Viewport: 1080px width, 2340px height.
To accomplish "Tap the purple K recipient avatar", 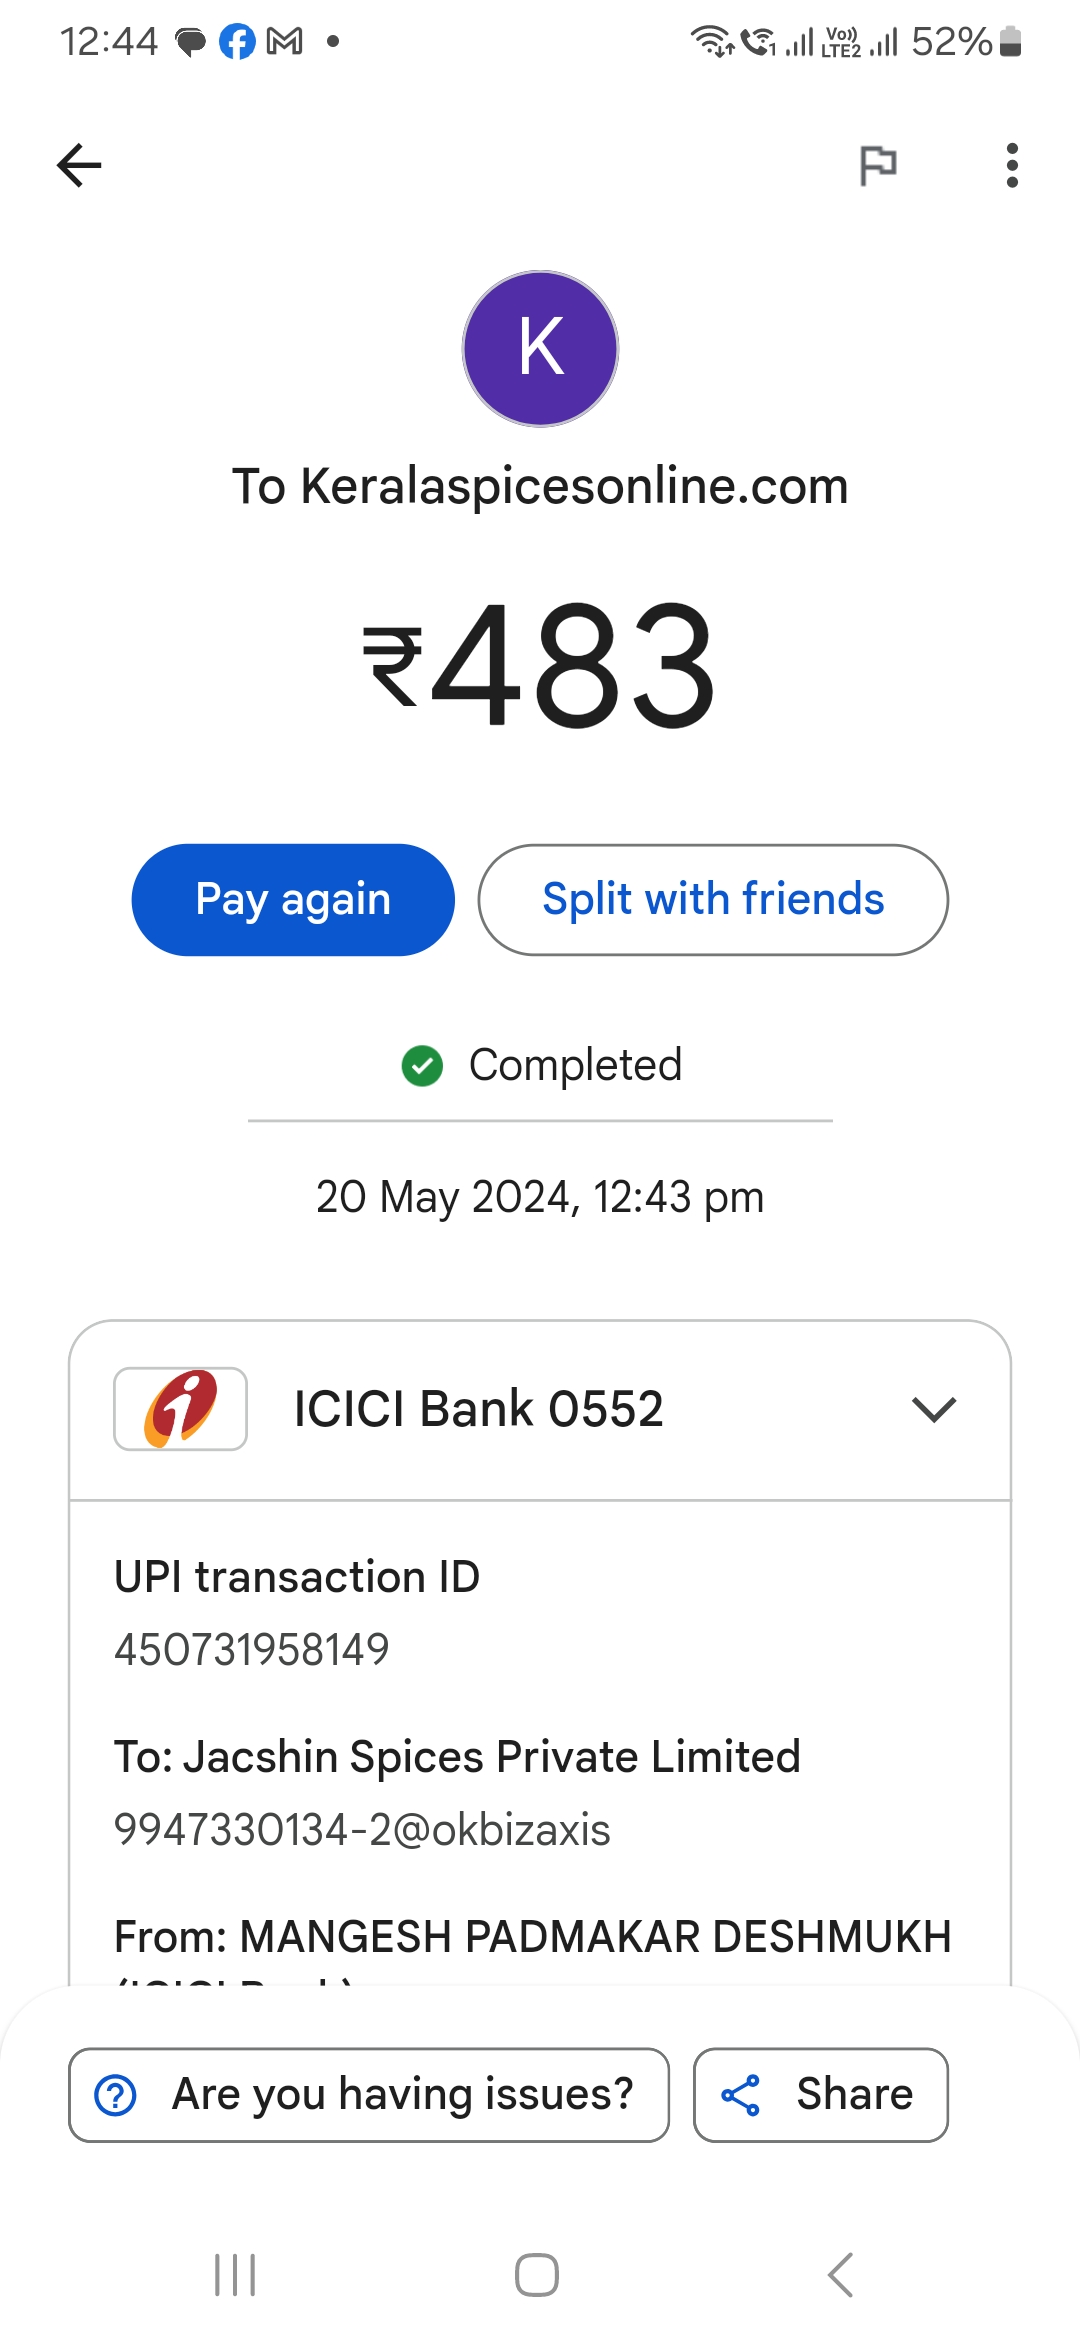I will (540, 349).
